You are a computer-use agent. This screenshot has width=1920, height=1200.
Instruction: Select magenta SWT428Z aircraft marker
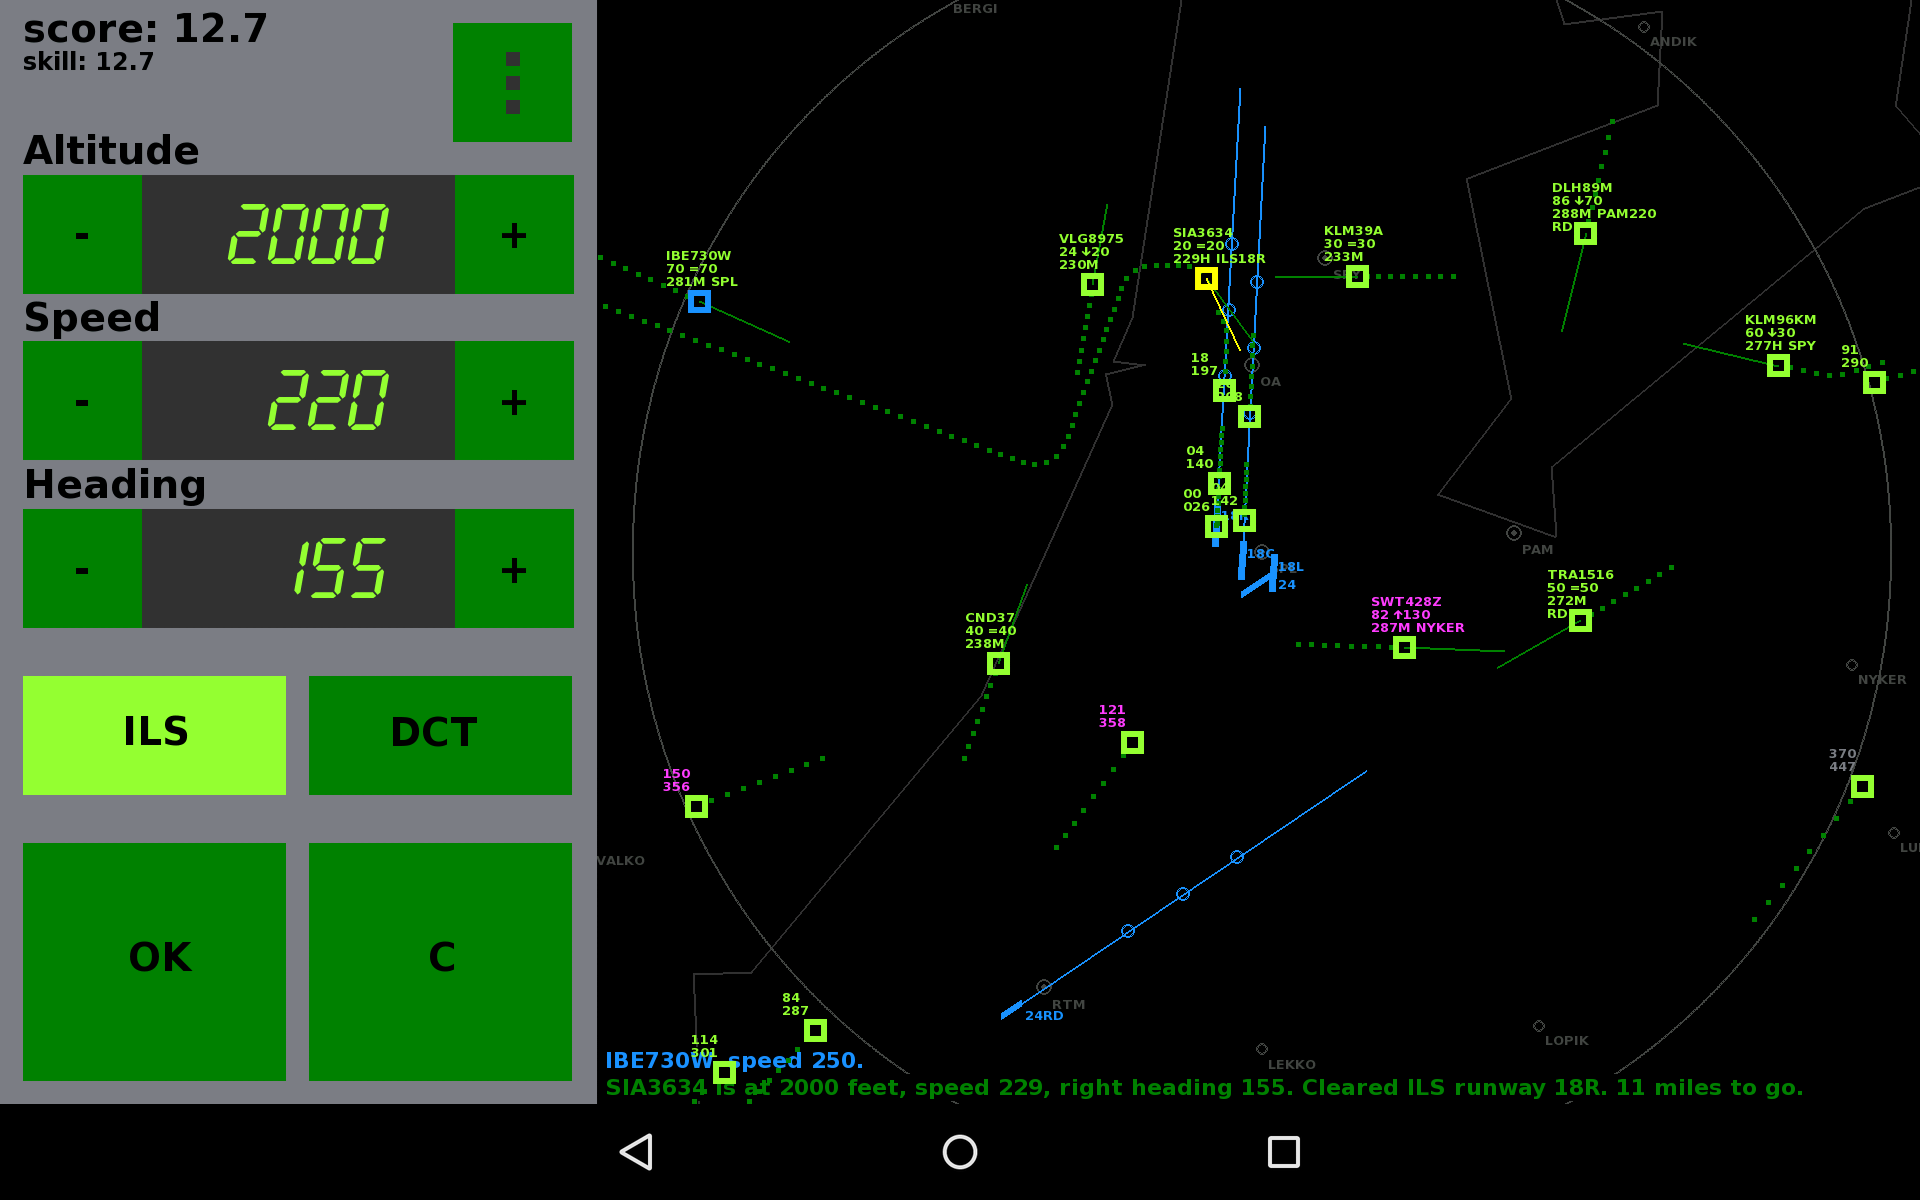click(1404, 648)
